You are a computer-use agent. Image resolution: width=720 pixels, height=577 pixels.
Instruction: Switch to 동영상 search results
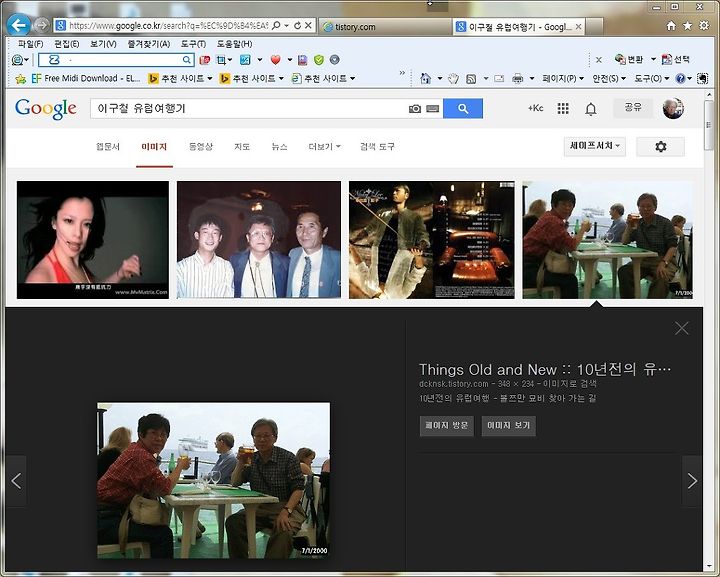coord(201,146)
